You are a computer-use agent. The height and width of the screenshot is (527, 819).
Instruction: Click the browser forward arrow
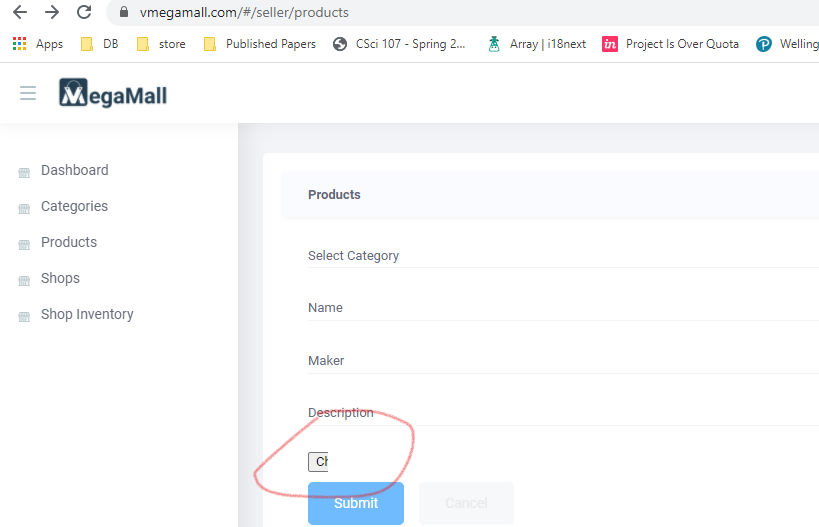[x=52, y=13]
